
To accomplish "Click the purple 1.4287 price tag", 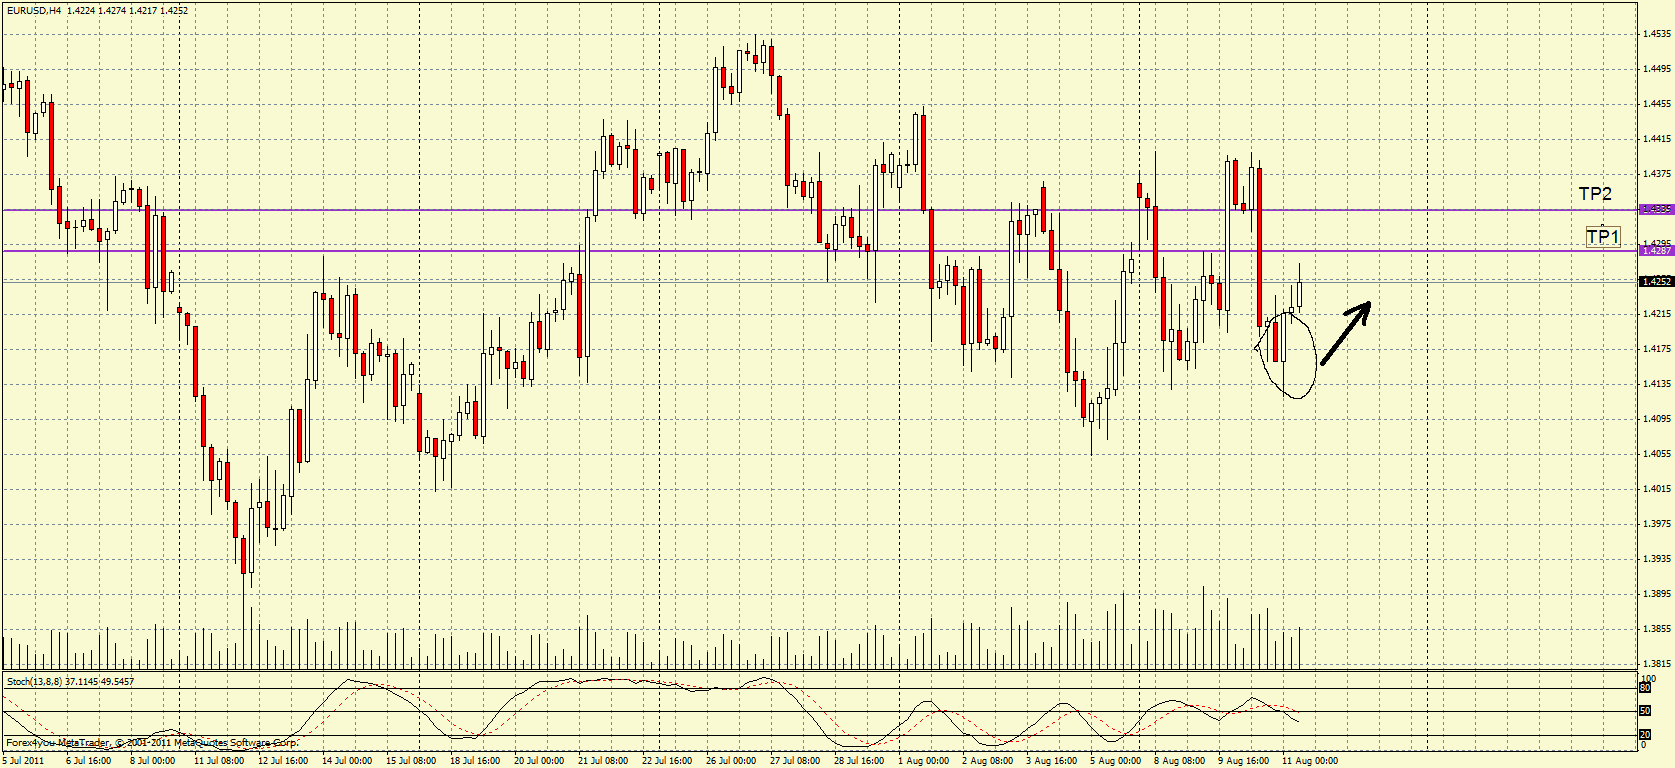I will point(1657,250).
